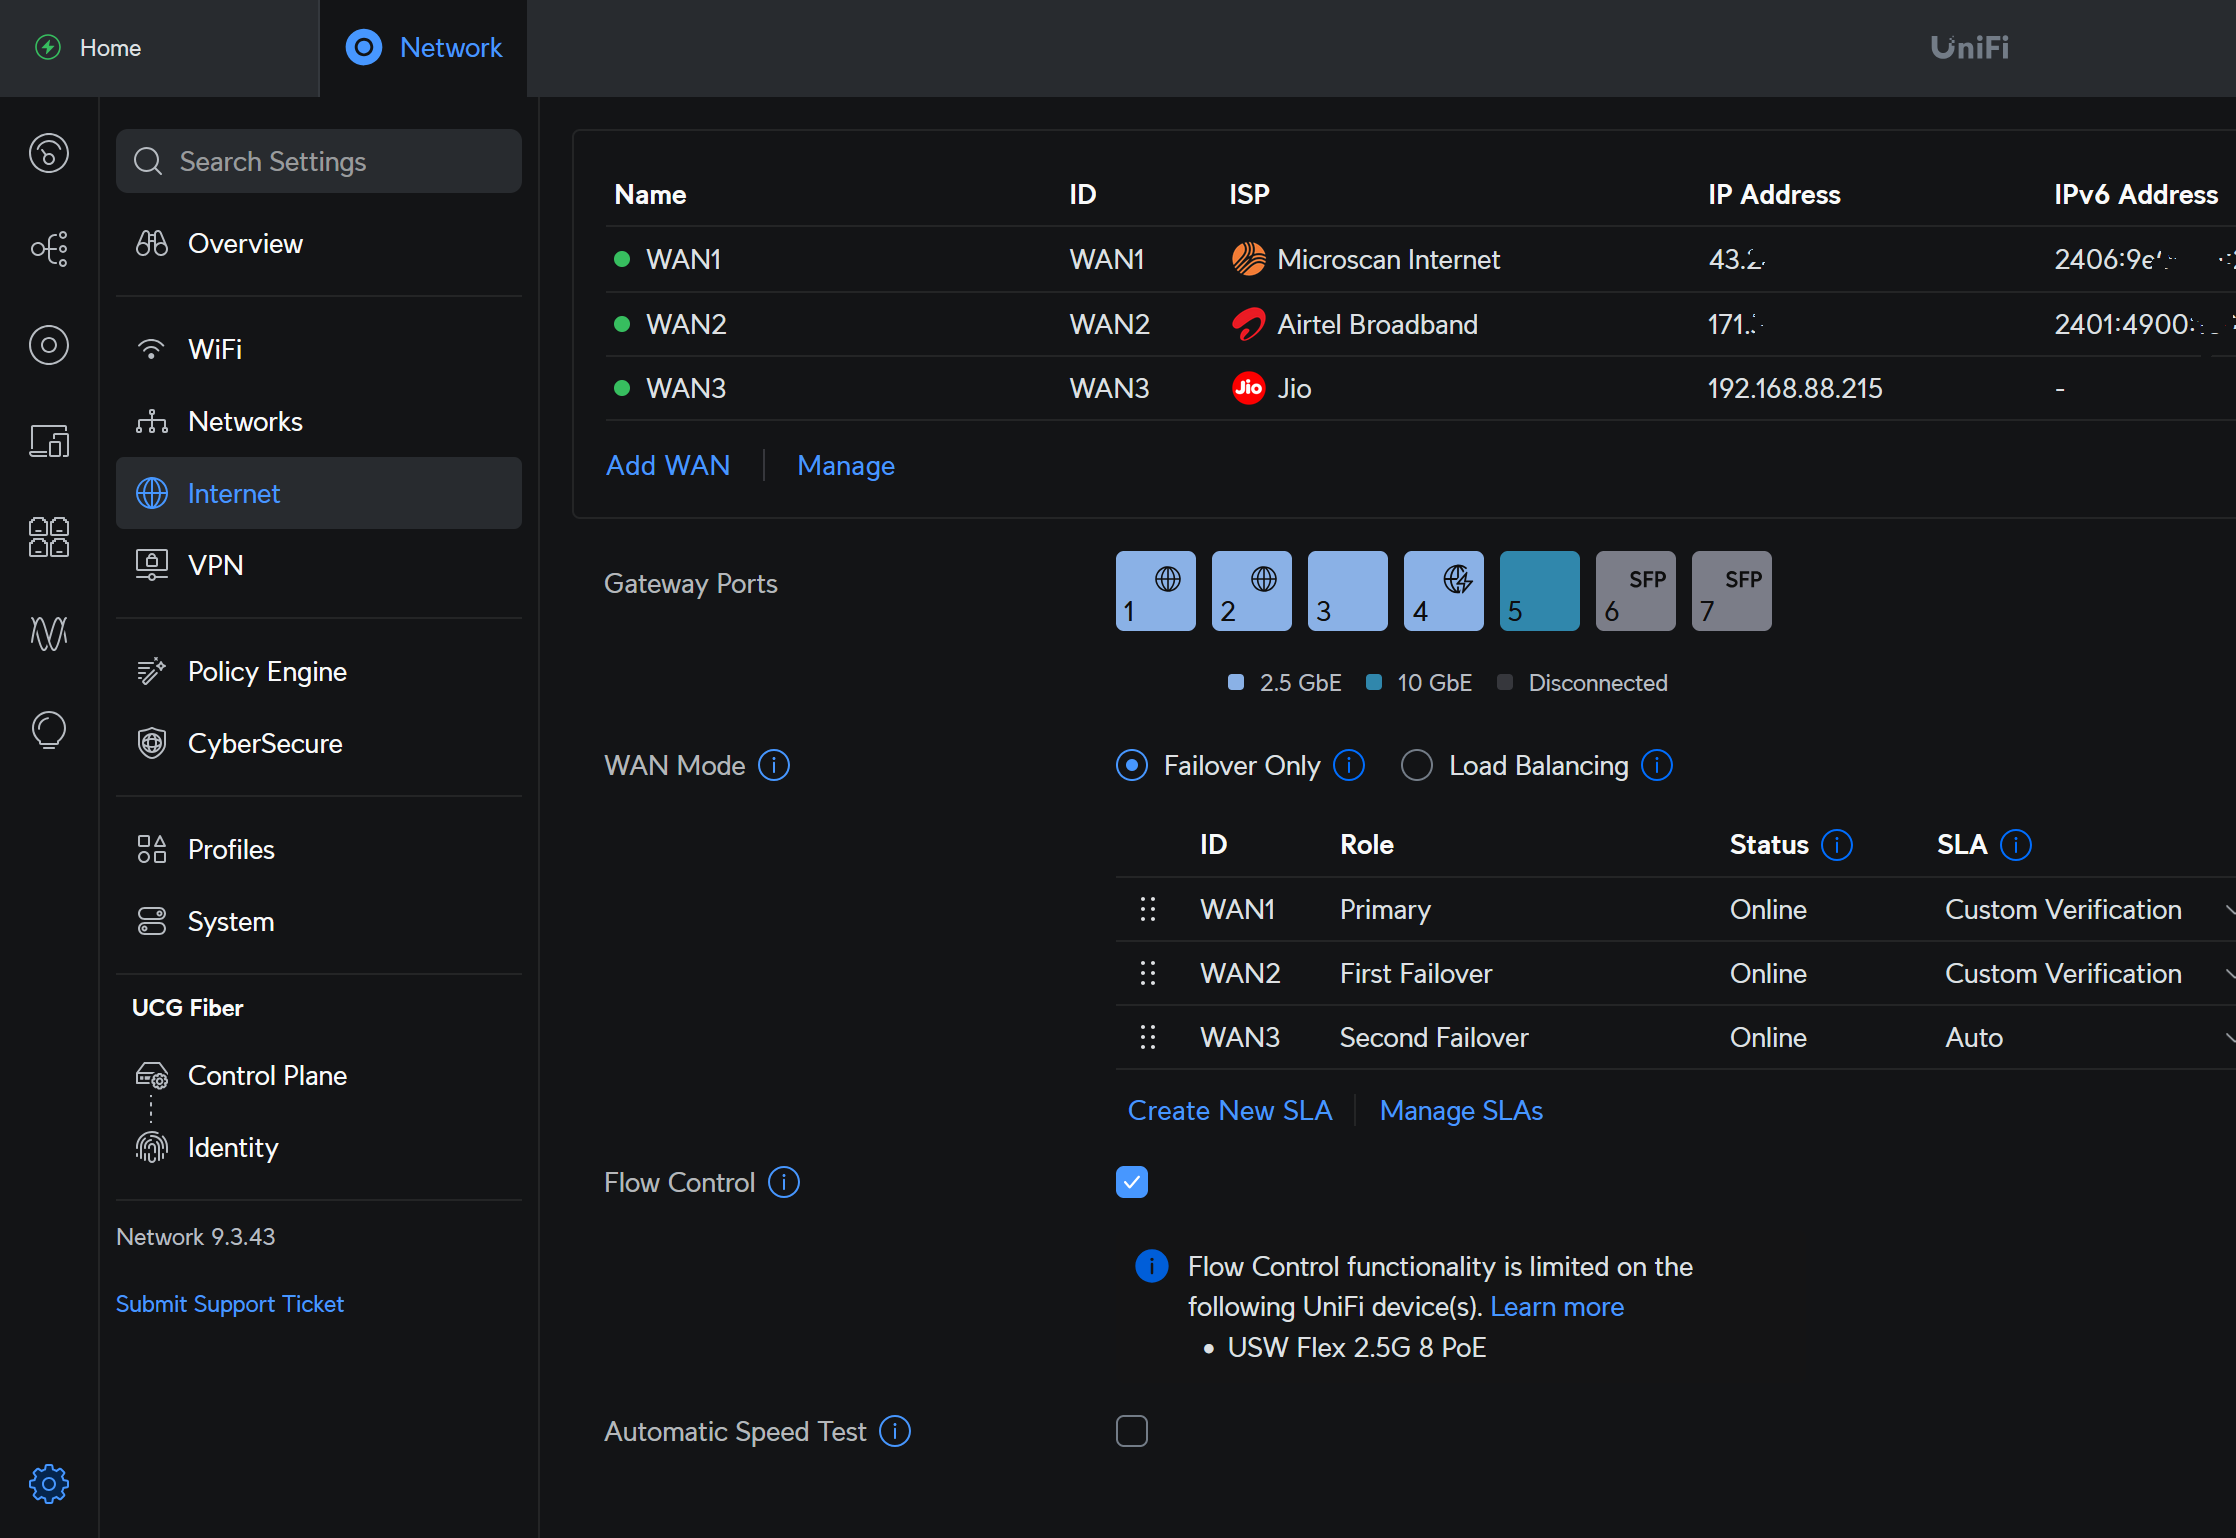Open the Topology icon in the left rail
2236x1538 pixels.
49,249
